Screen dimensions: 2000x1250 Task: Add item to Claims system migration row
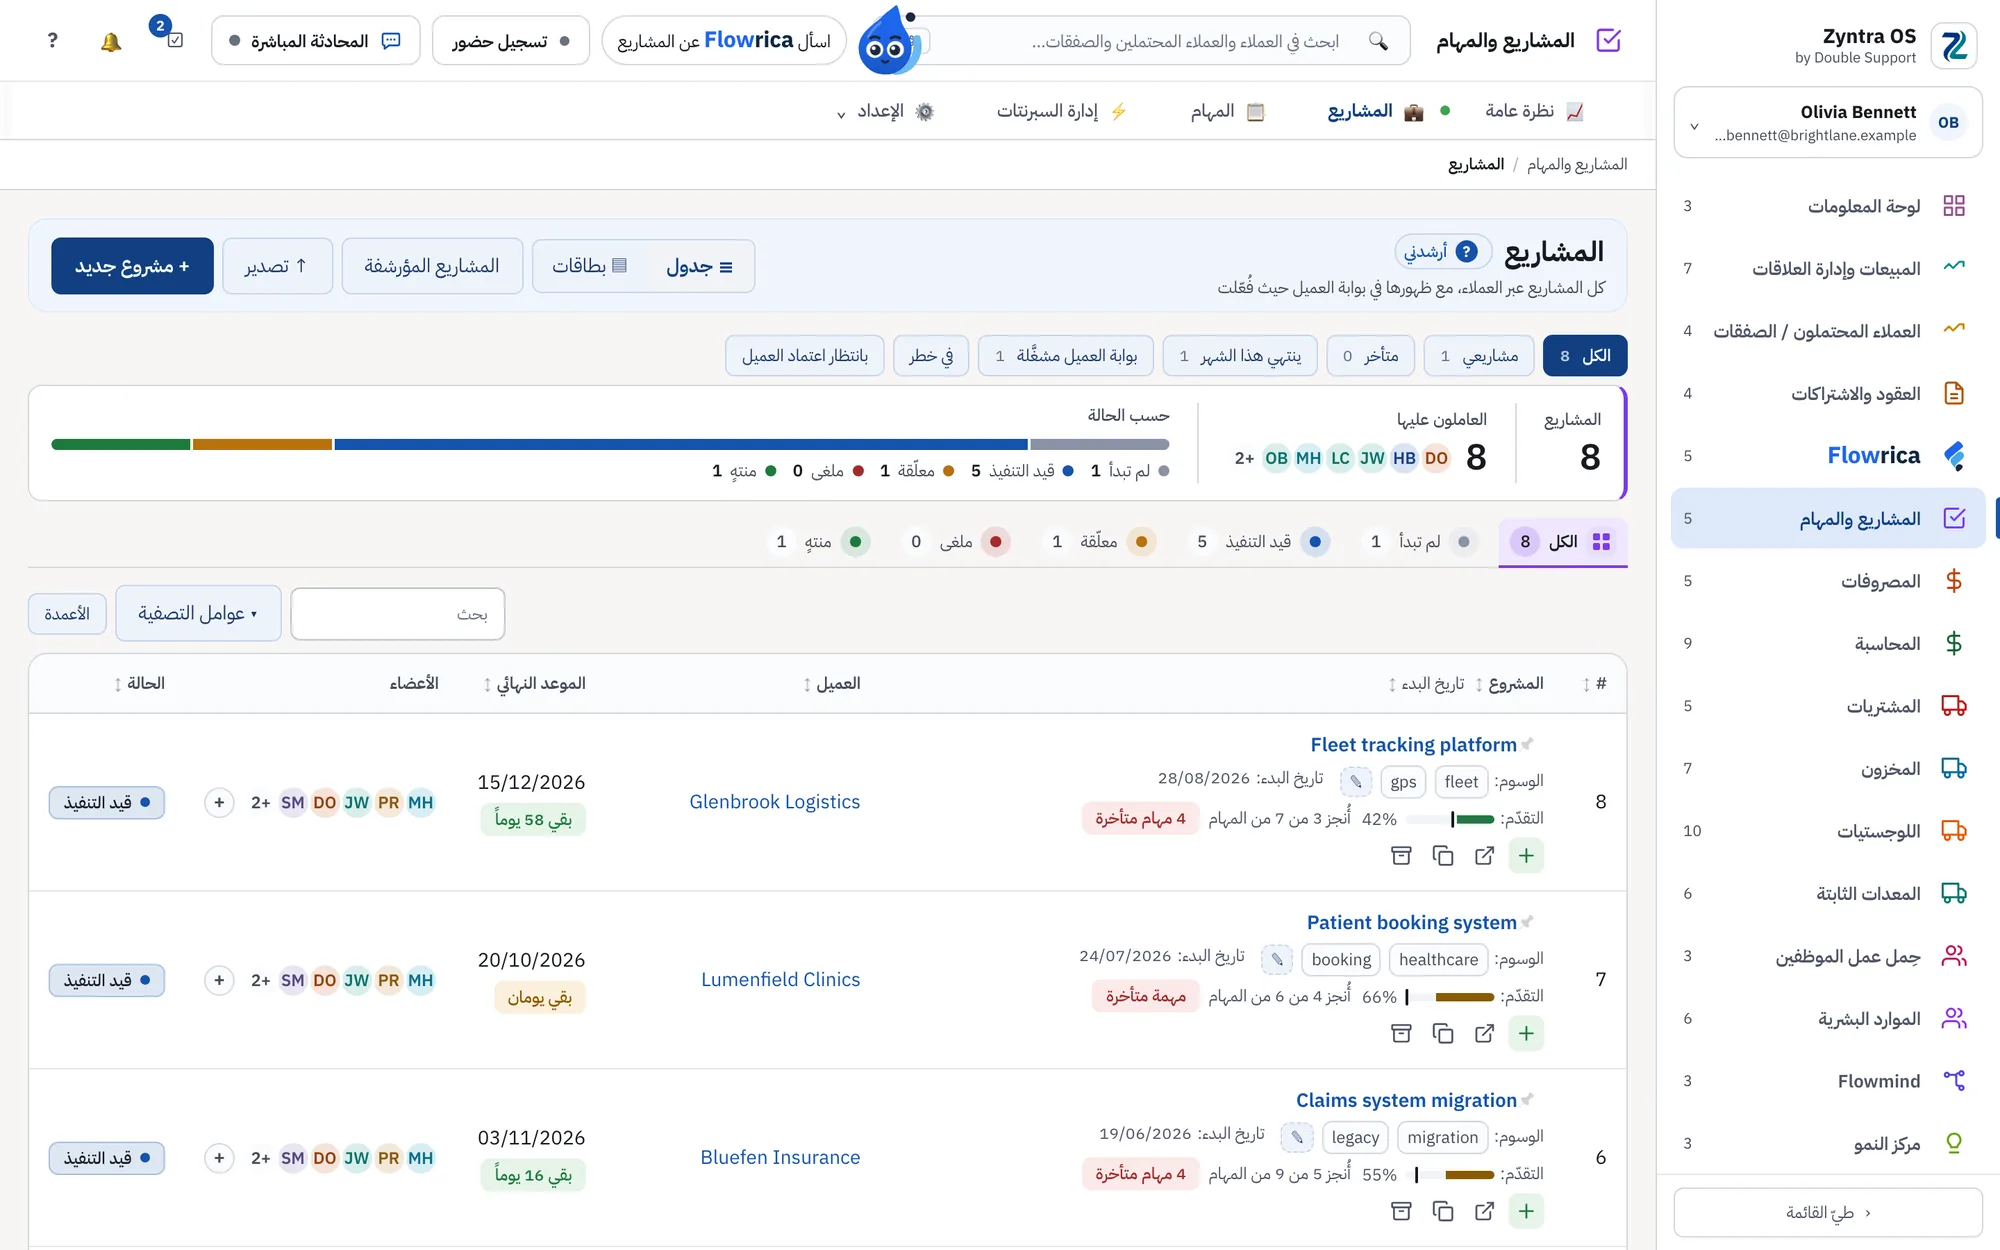click(1526, 1211)
